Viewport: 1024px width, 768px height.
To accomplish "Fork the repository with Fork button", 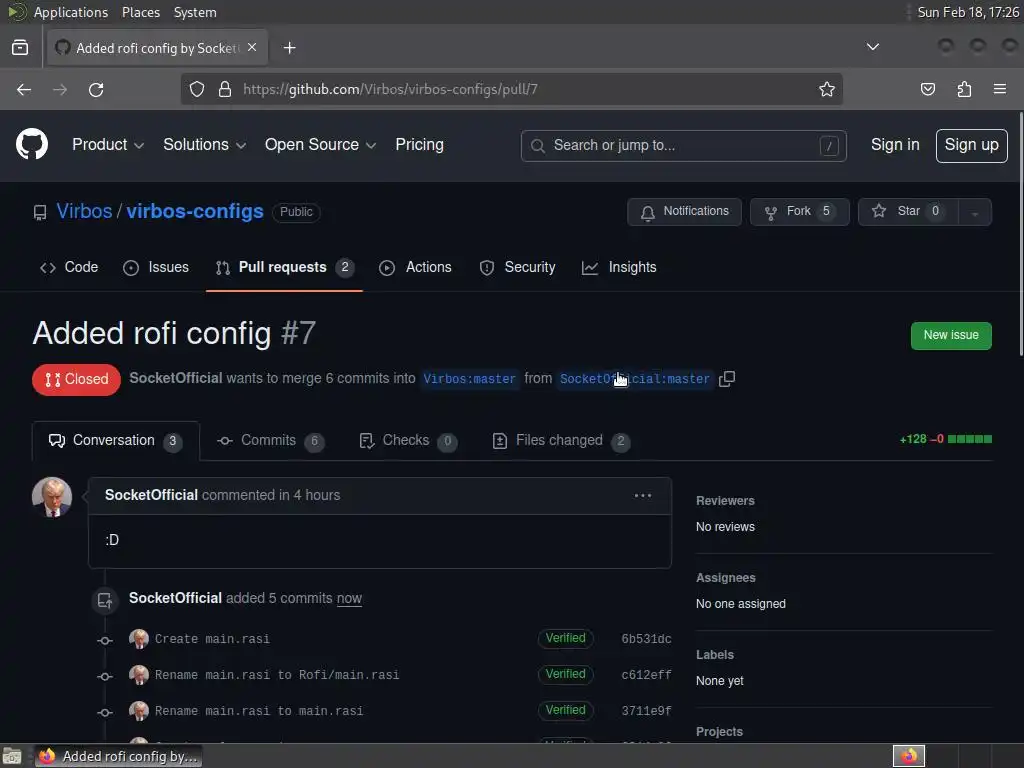I will click(x=799, y=212).
